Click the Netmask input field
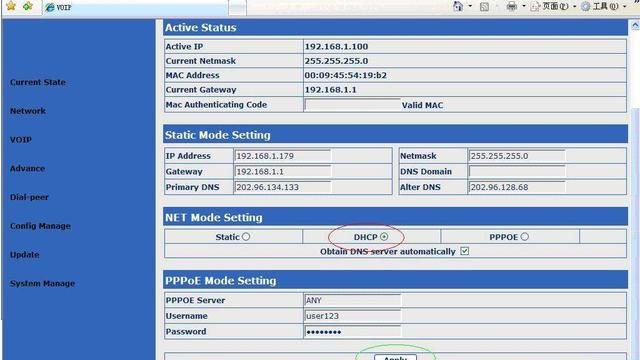This screenshot has height=360, width=640. point(517,156)
